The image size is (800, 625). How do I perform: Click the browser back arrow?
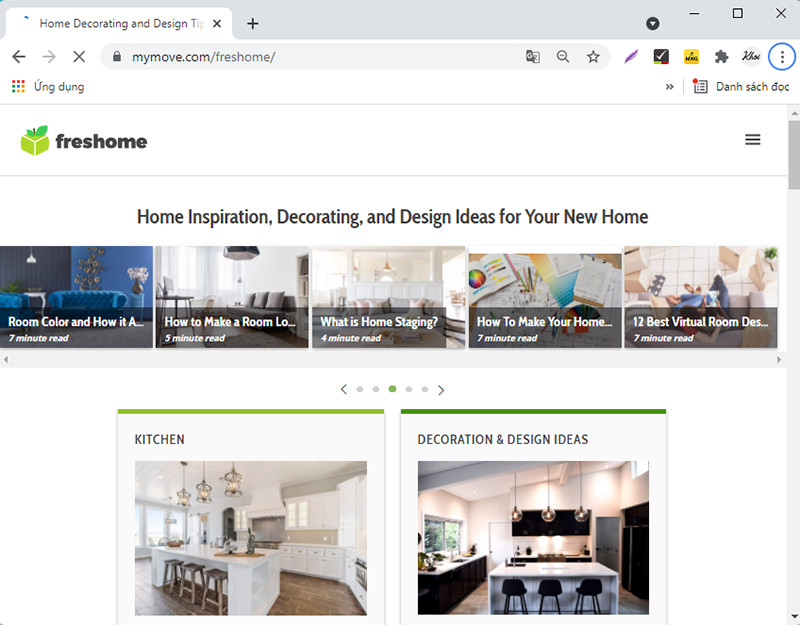[19, 57]
